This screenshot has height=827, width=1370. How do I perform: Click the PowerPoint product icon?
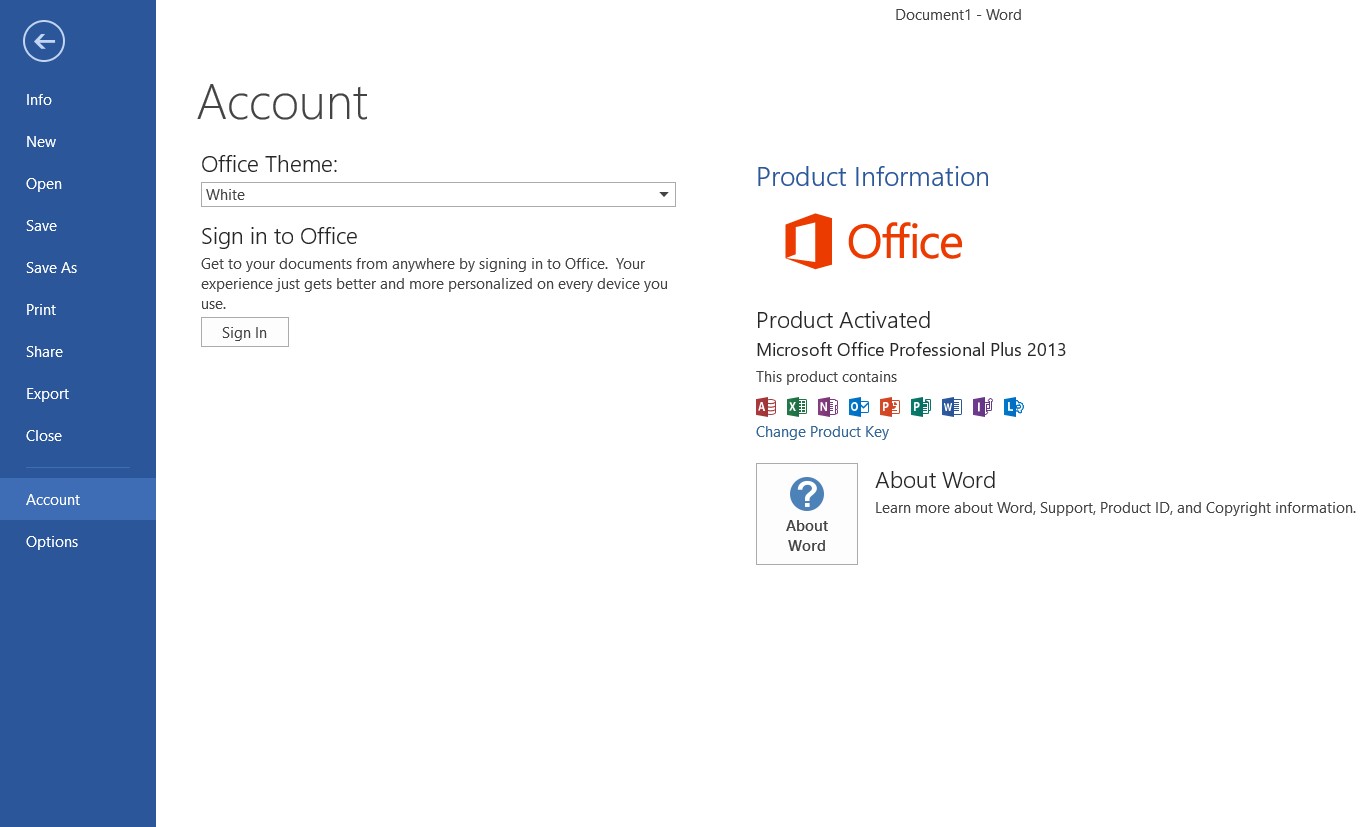pyautogui.click(x=889, y=407)
